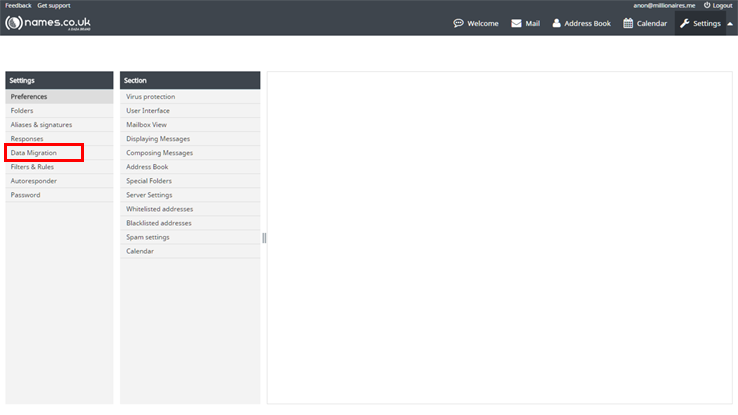The height and width of the screenshot is (415, 738).
Task: Click the Get support link
Action: (54, 5)
